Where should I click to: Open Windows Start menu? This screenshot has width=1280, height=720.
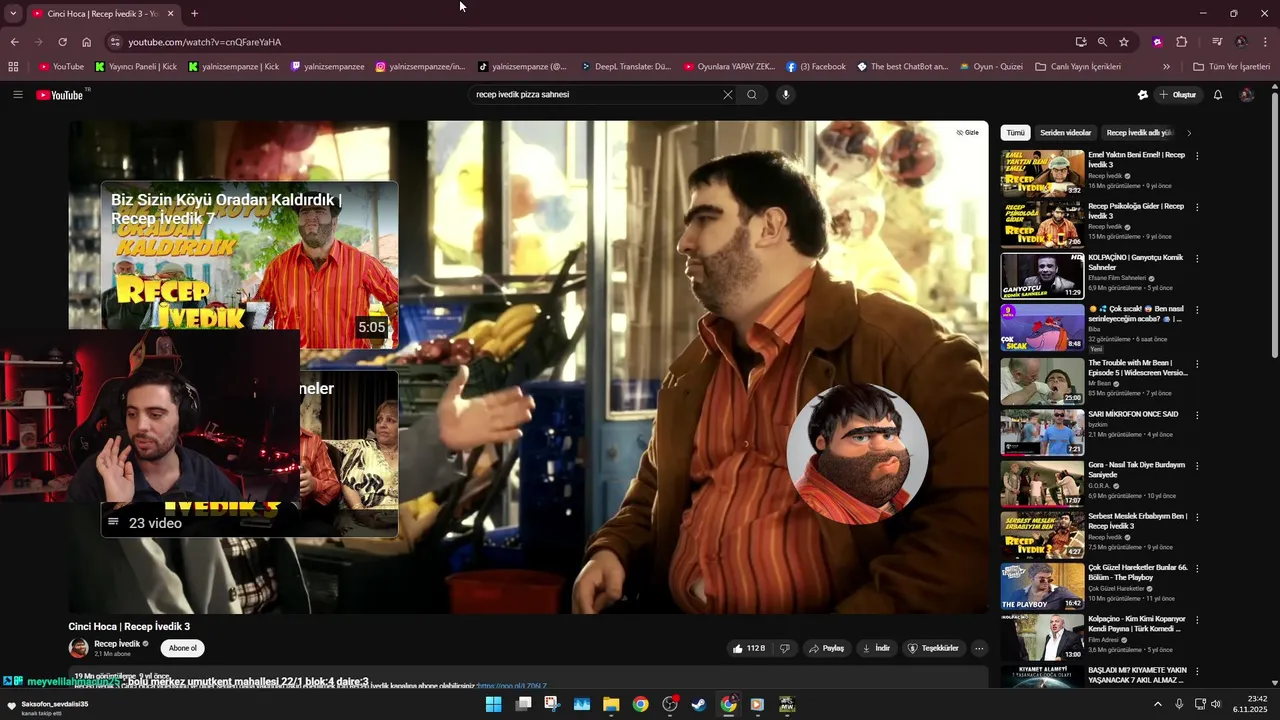[493, 704]
